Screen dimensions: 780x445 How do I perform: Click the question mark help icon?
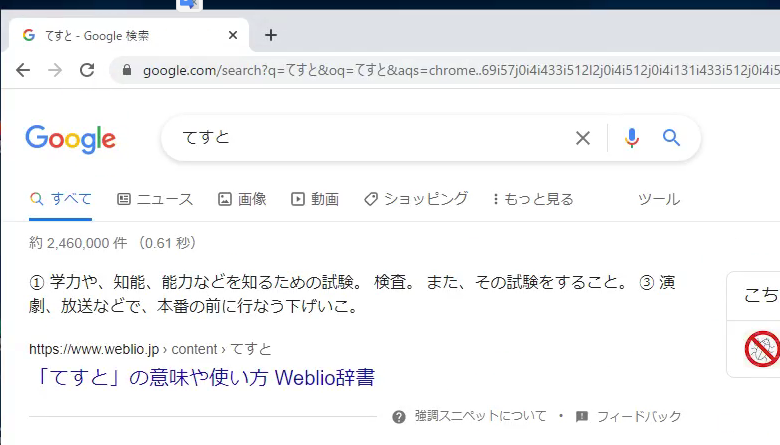pyautogui.click(x=398, y=417)
